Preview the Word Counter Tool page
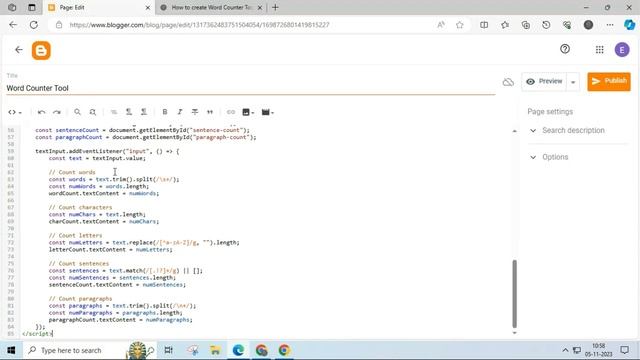 pos(544,82)
